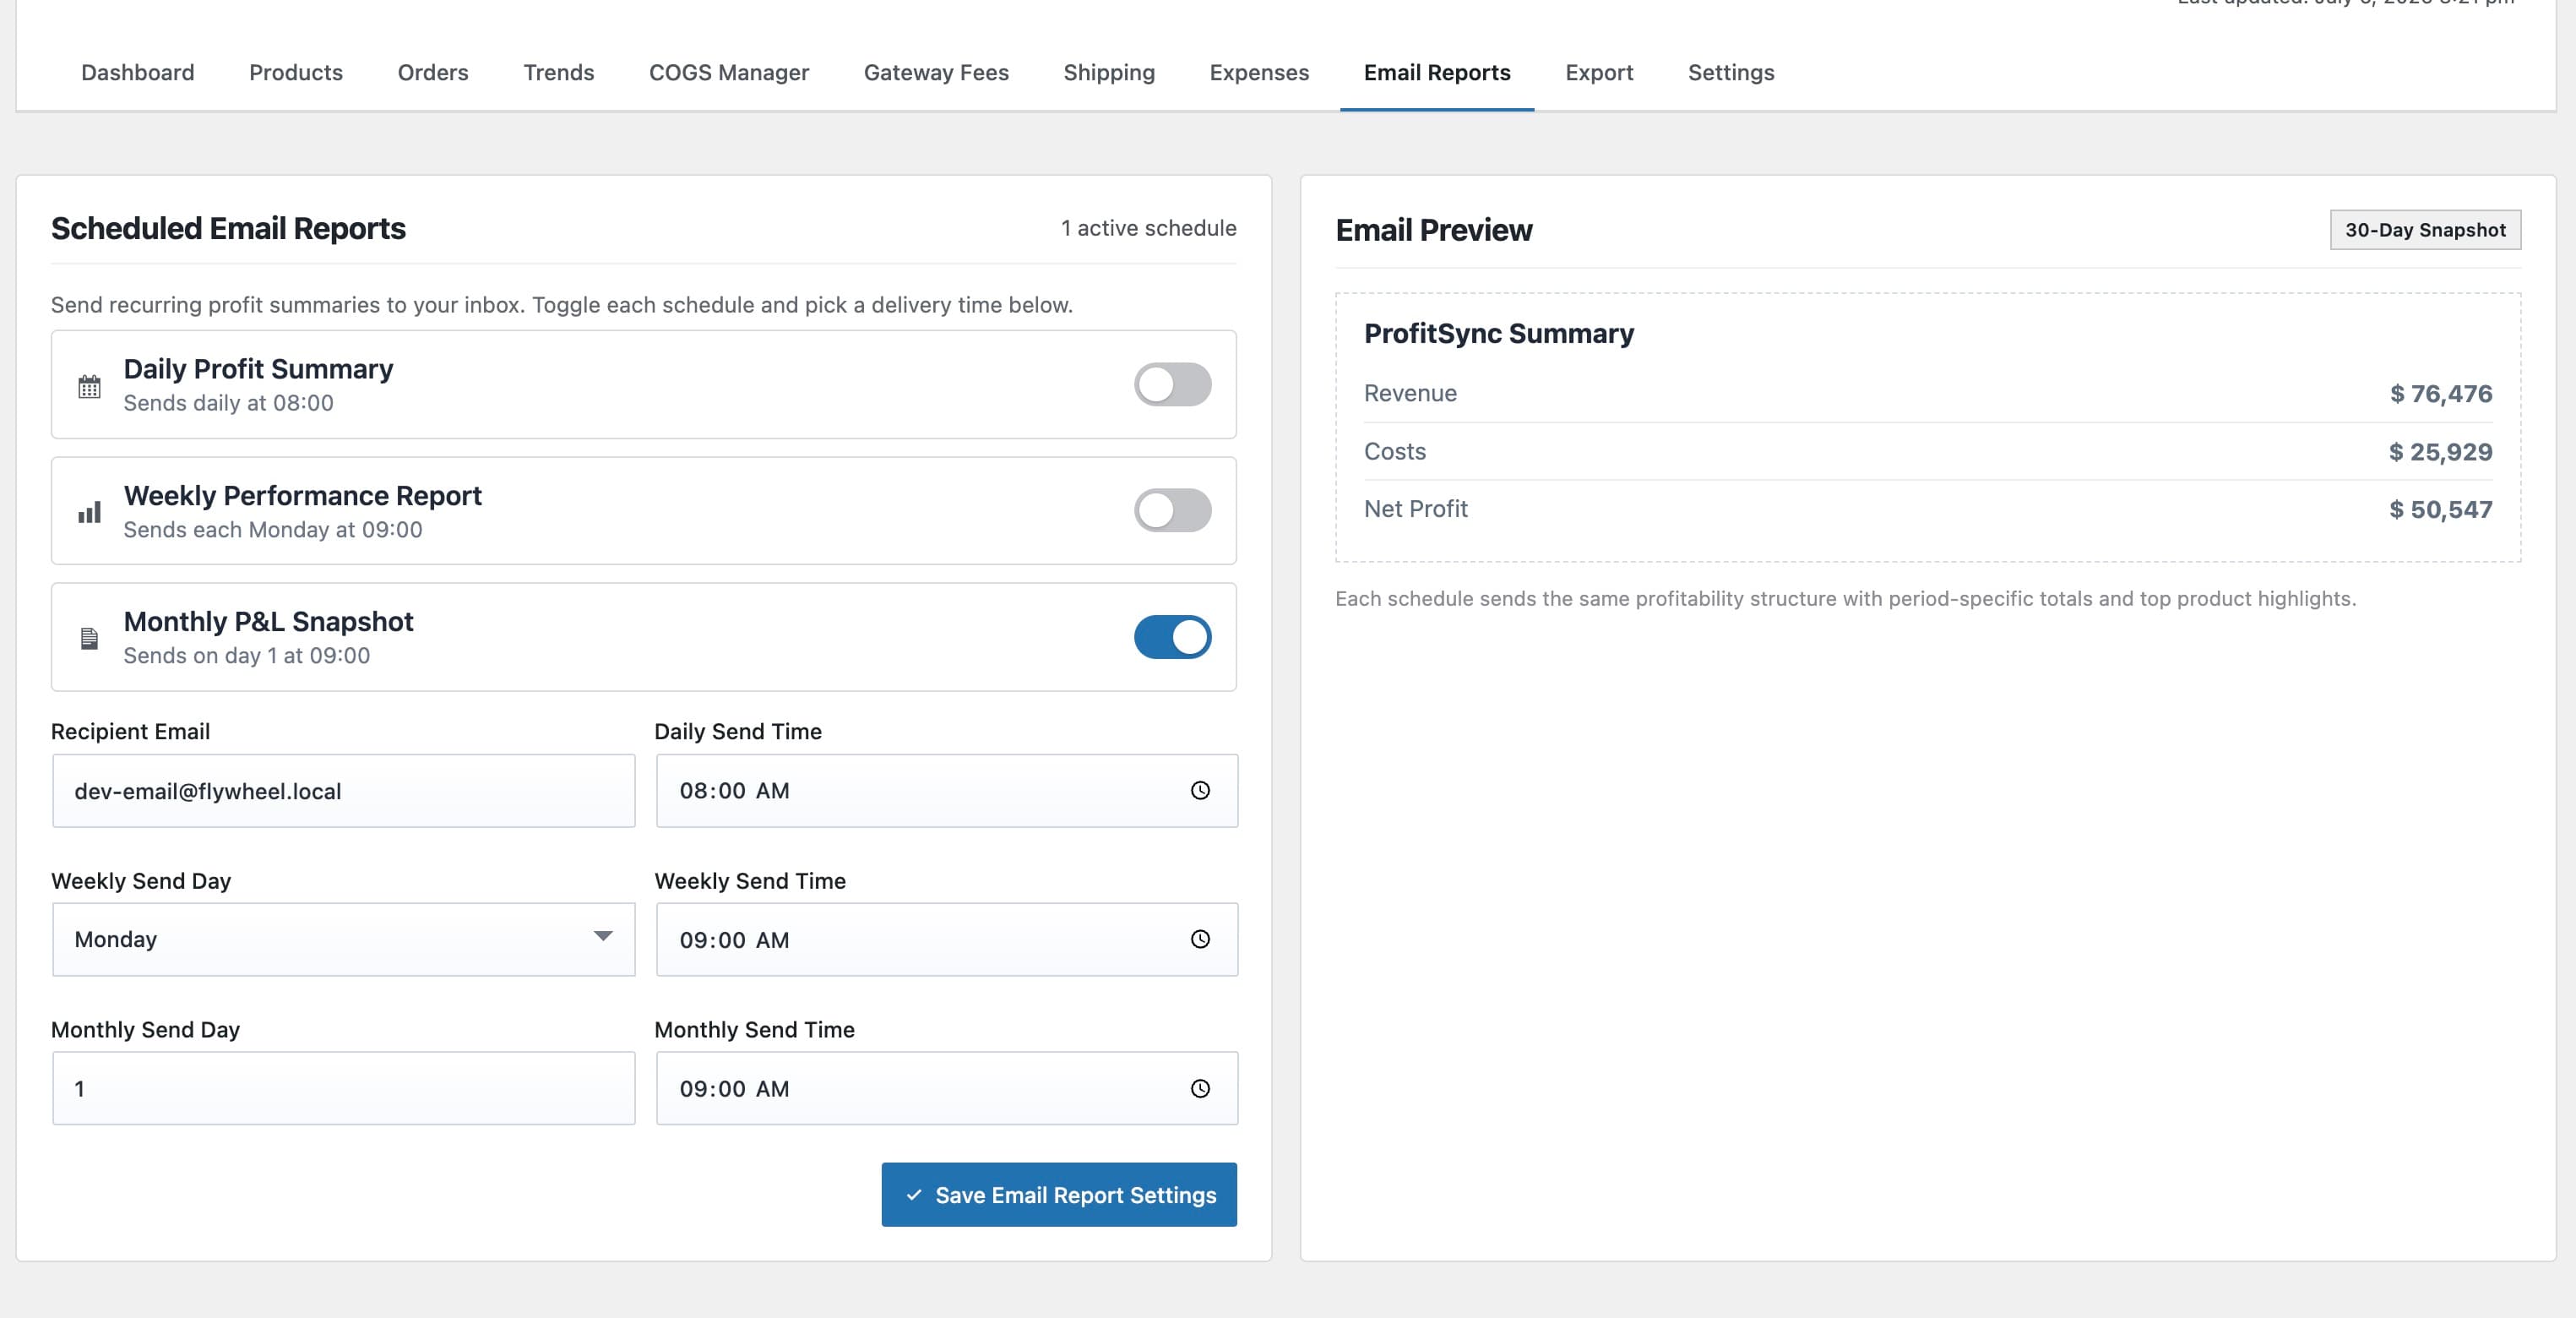Click the Monthly Send Time field
The width and height of the screenshot is (2576, 1318).
tap(946, 1088)
